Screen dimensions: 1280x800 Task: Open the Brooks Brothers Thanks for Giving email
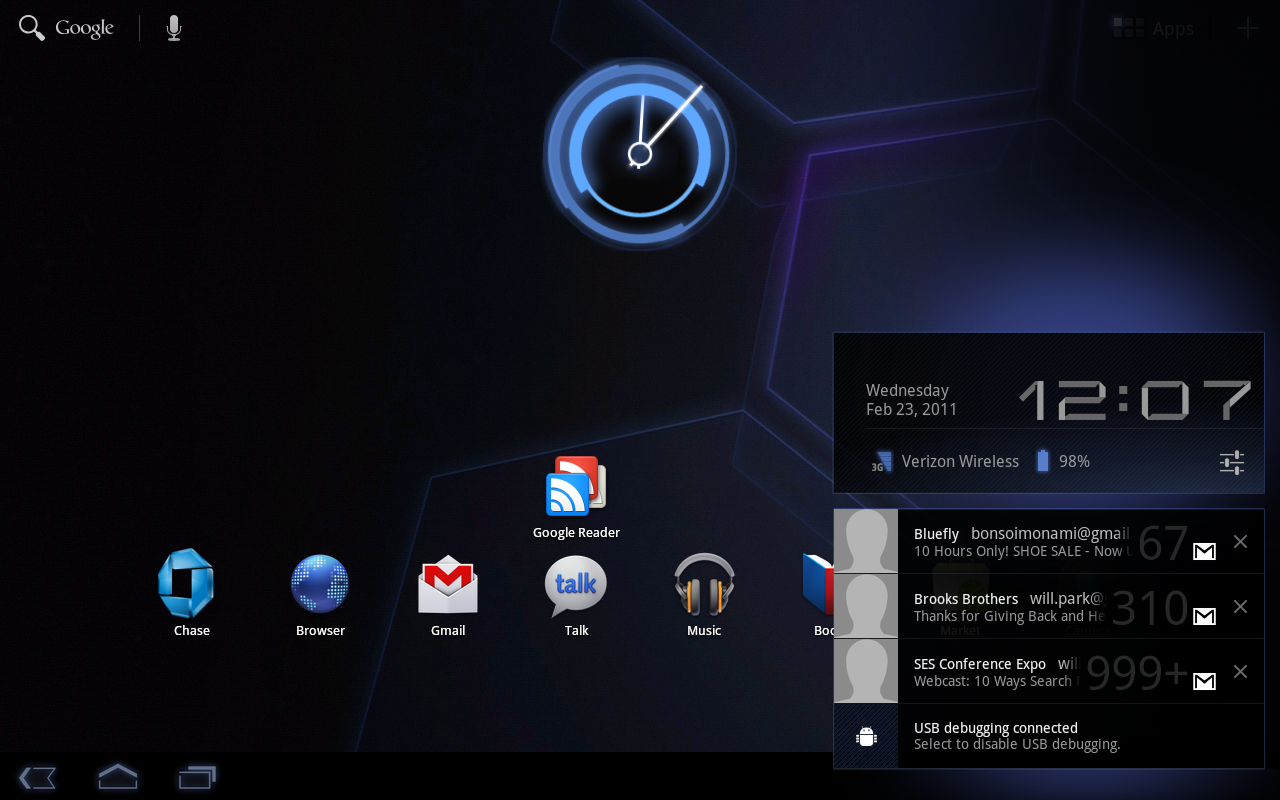(1049, 606)
